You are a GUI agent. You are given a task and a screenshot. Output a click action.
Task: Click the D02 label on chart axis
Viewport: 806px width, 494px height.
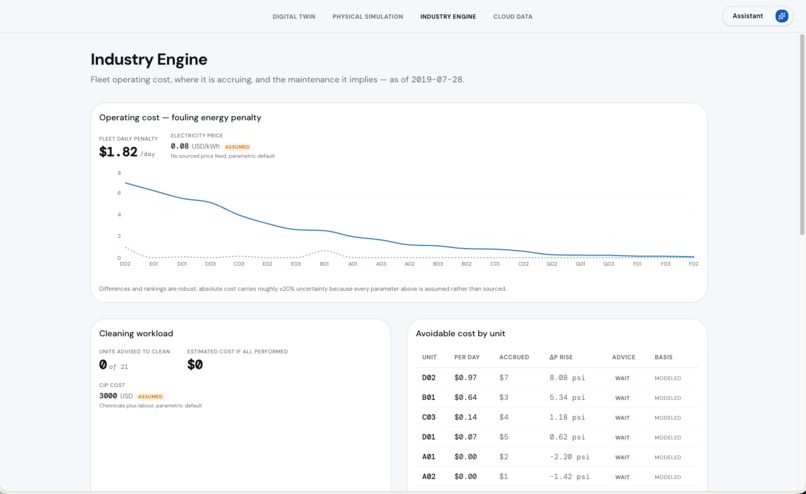(x=125, y=264)
